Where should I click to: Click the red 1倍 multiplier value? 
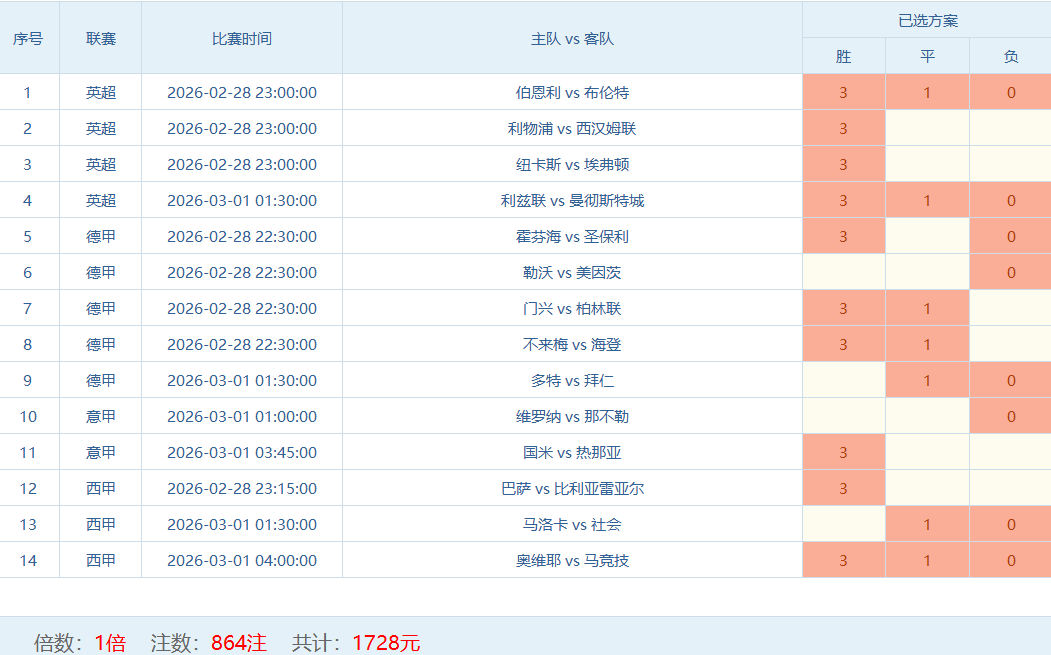click(110, 642)
